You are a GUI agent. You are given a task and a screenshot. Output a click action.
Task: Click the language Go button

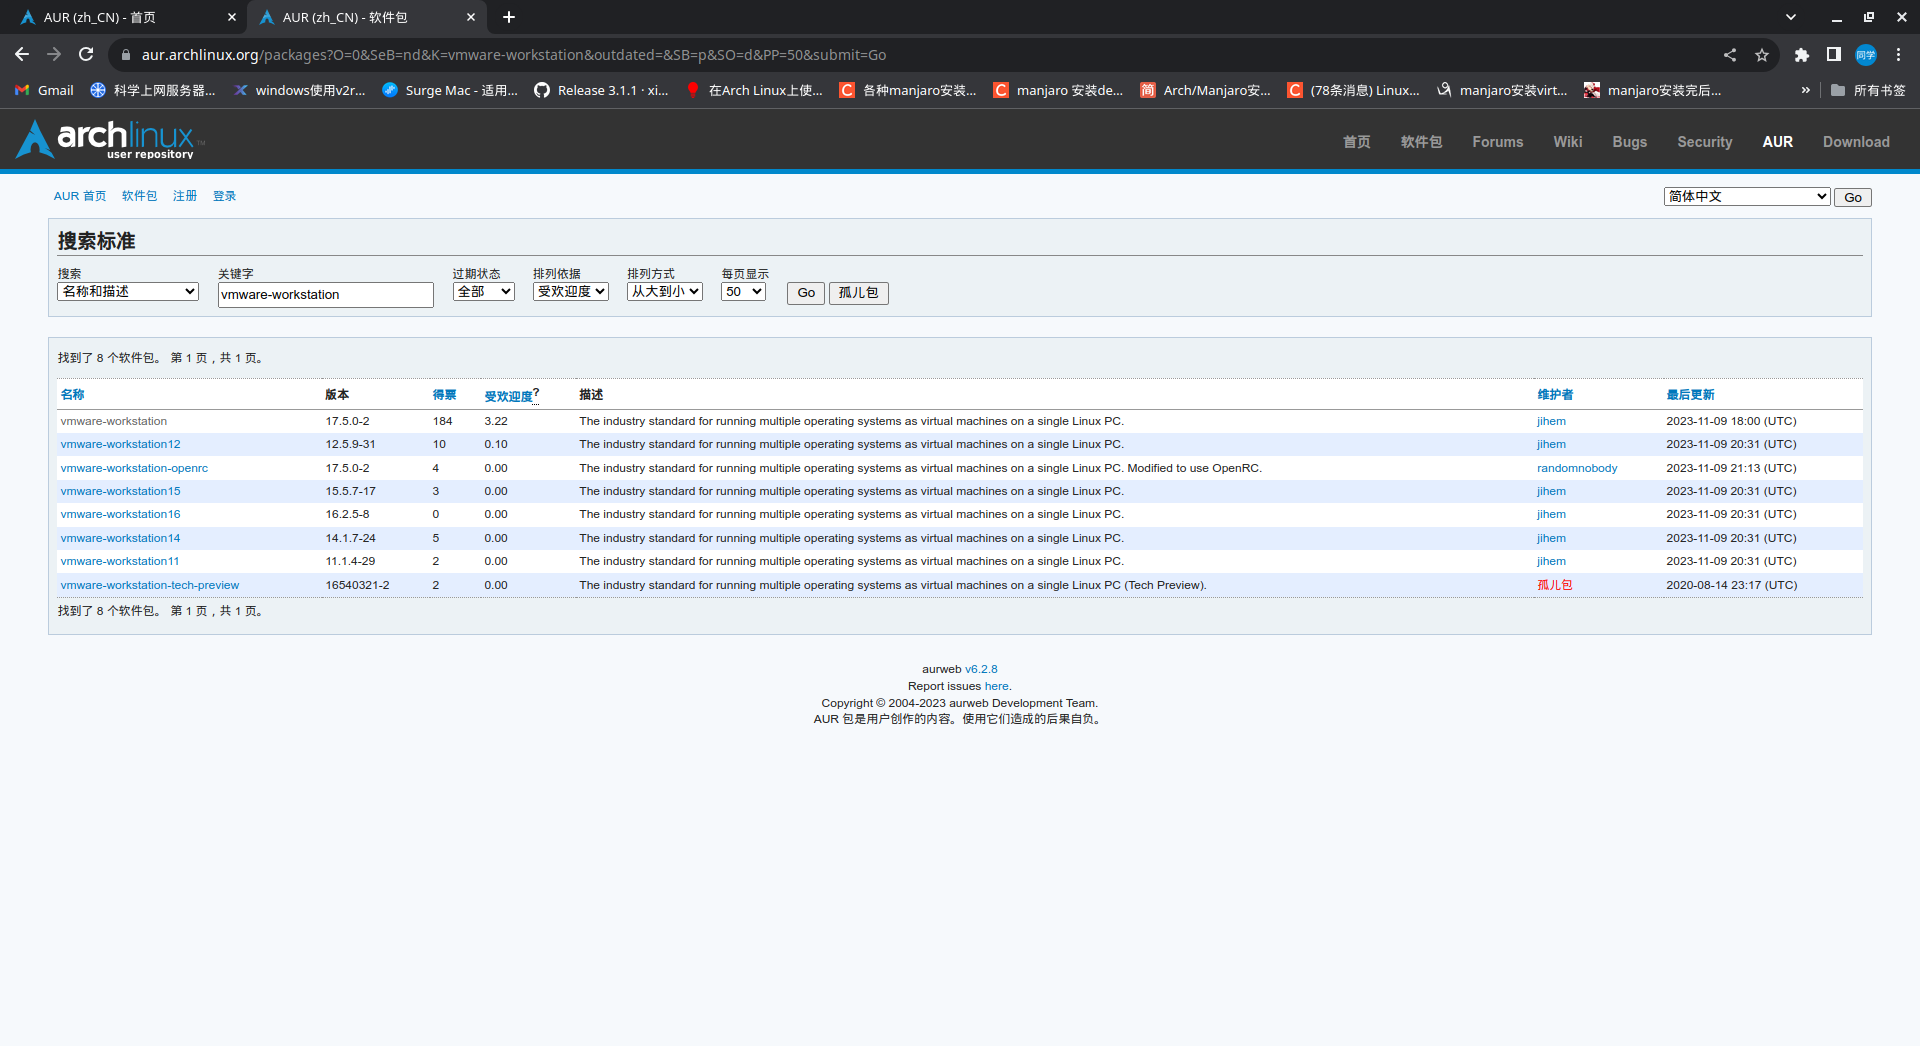click(x=1853, y=197)
